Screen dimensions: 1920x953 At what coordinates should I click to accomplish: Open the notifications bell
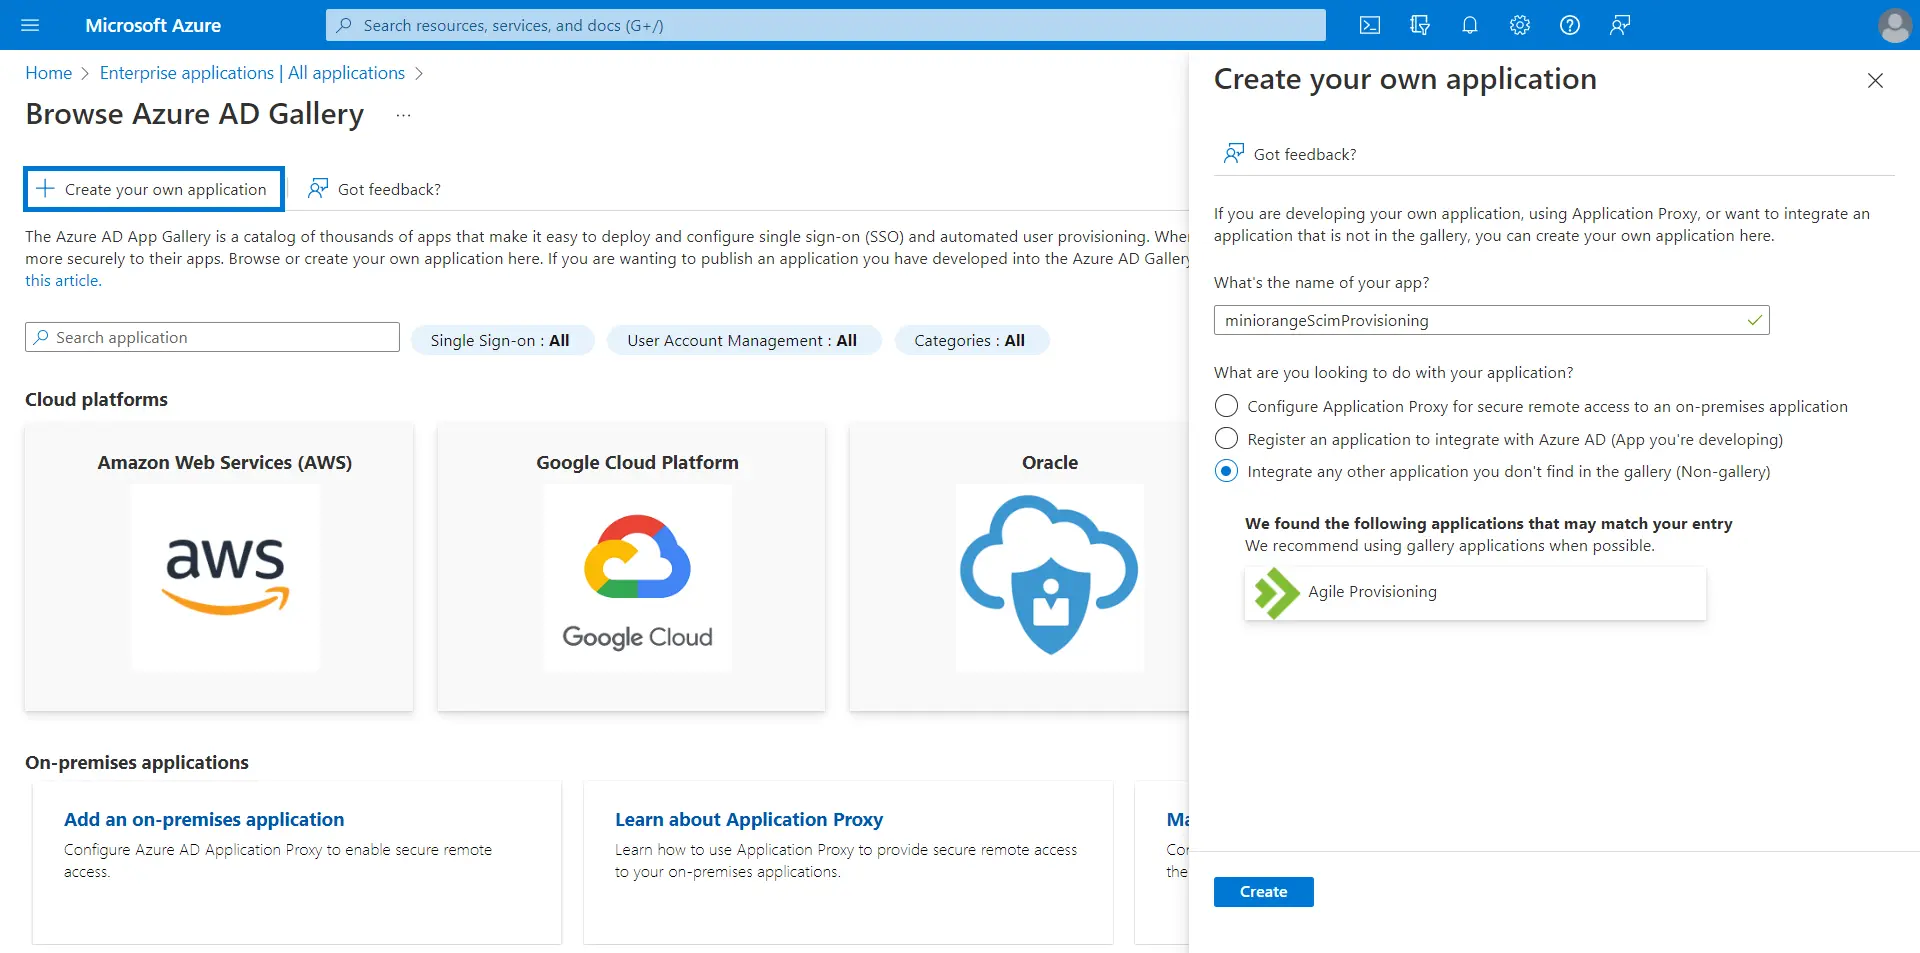coord(1470,25)
